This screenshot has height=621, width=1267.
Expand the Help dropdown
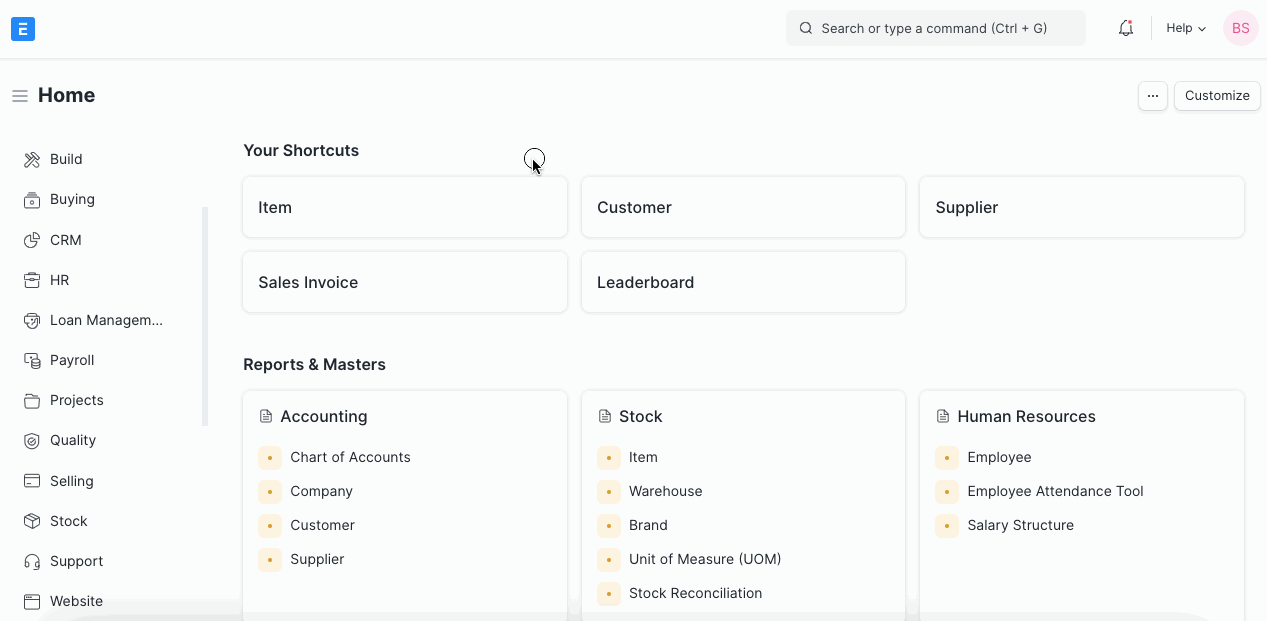[x=1186, y=29]
